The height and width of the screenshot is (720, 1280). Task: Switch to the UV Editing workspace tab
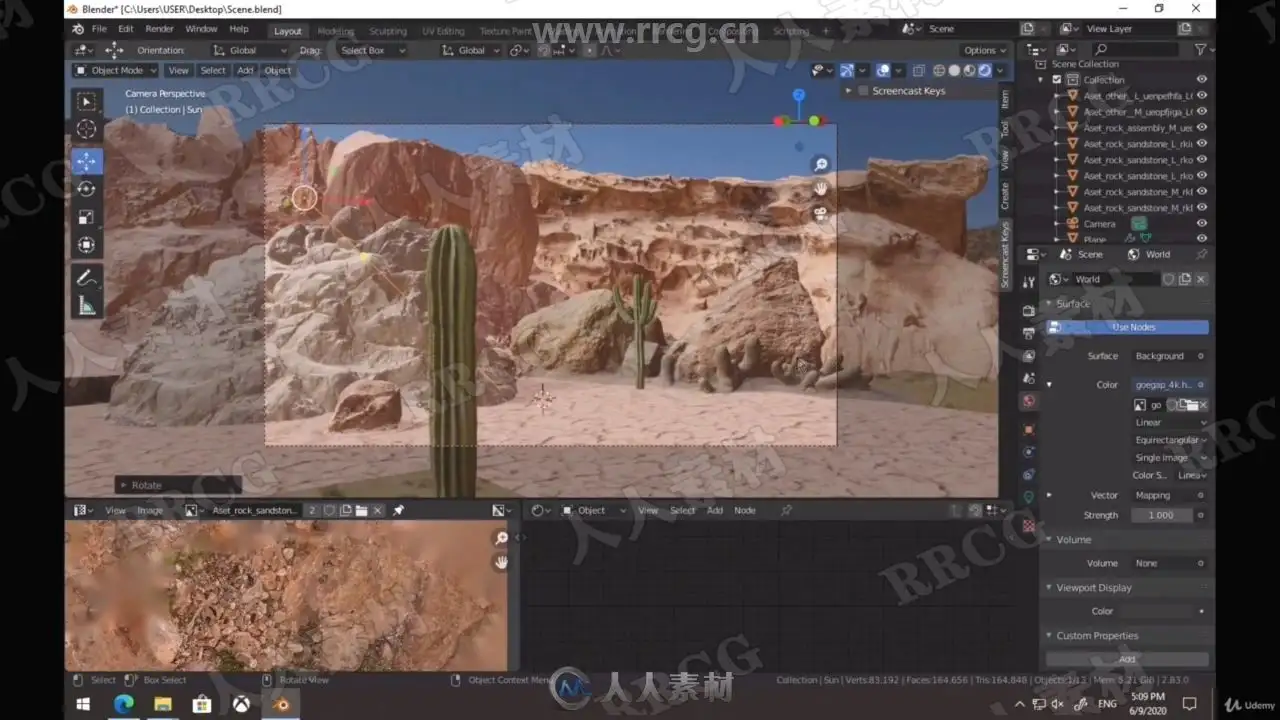[443, 31]
